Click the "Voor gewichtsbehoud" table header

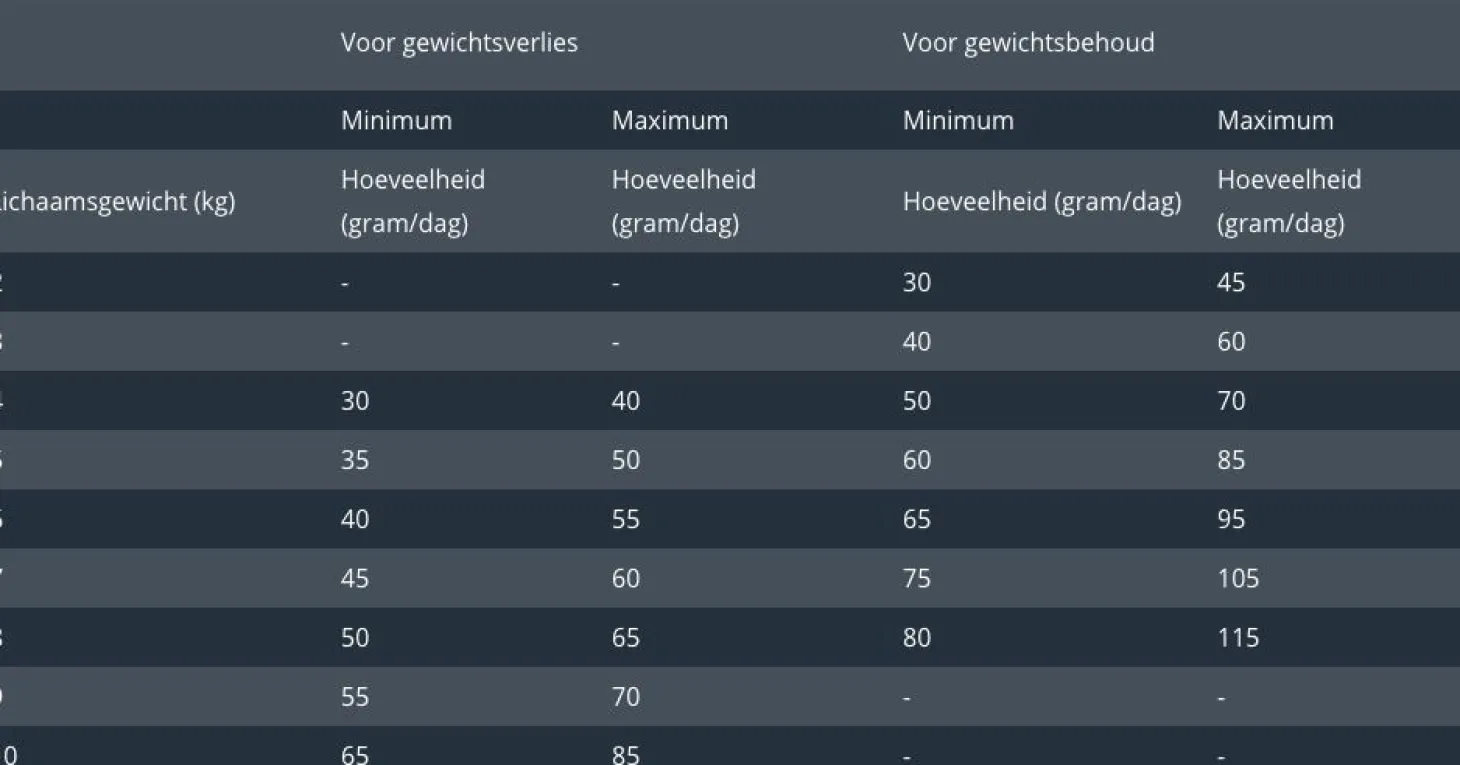(1028, 43)
